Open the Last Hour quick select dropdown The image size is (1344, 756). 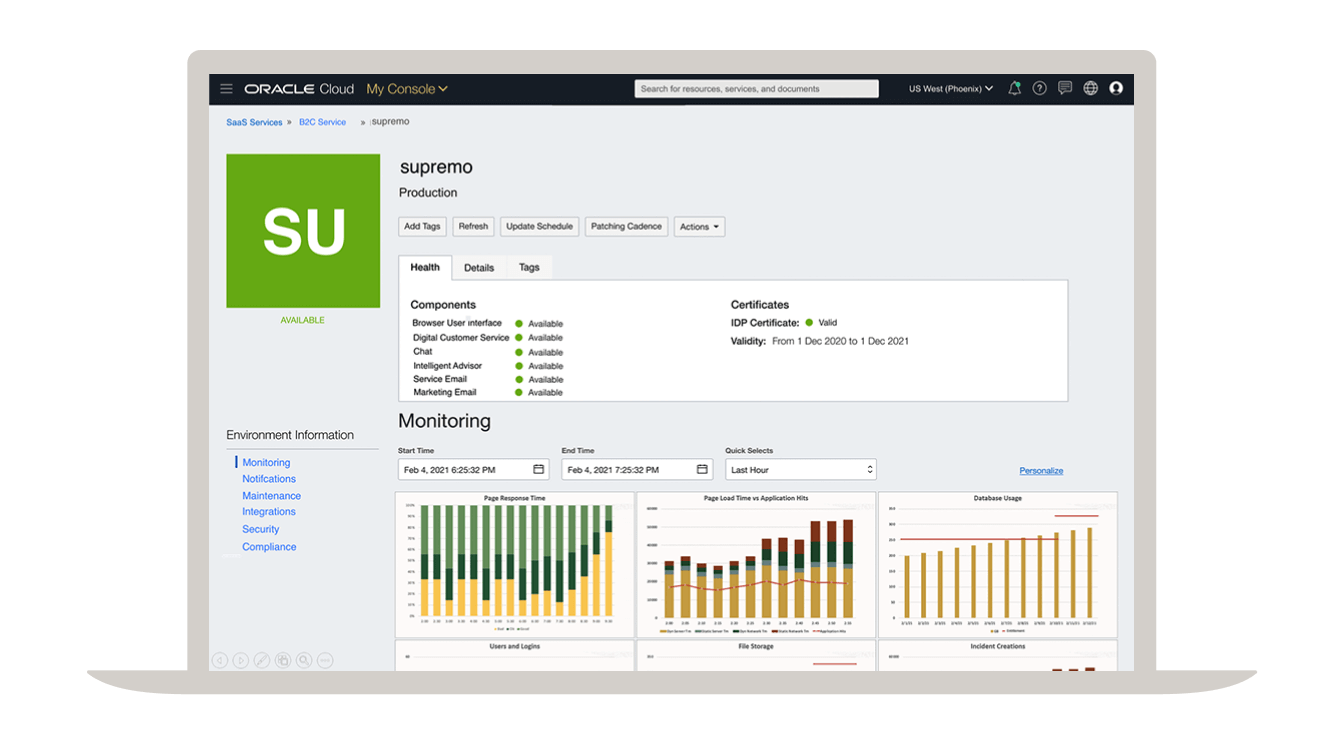coord(800,469)
